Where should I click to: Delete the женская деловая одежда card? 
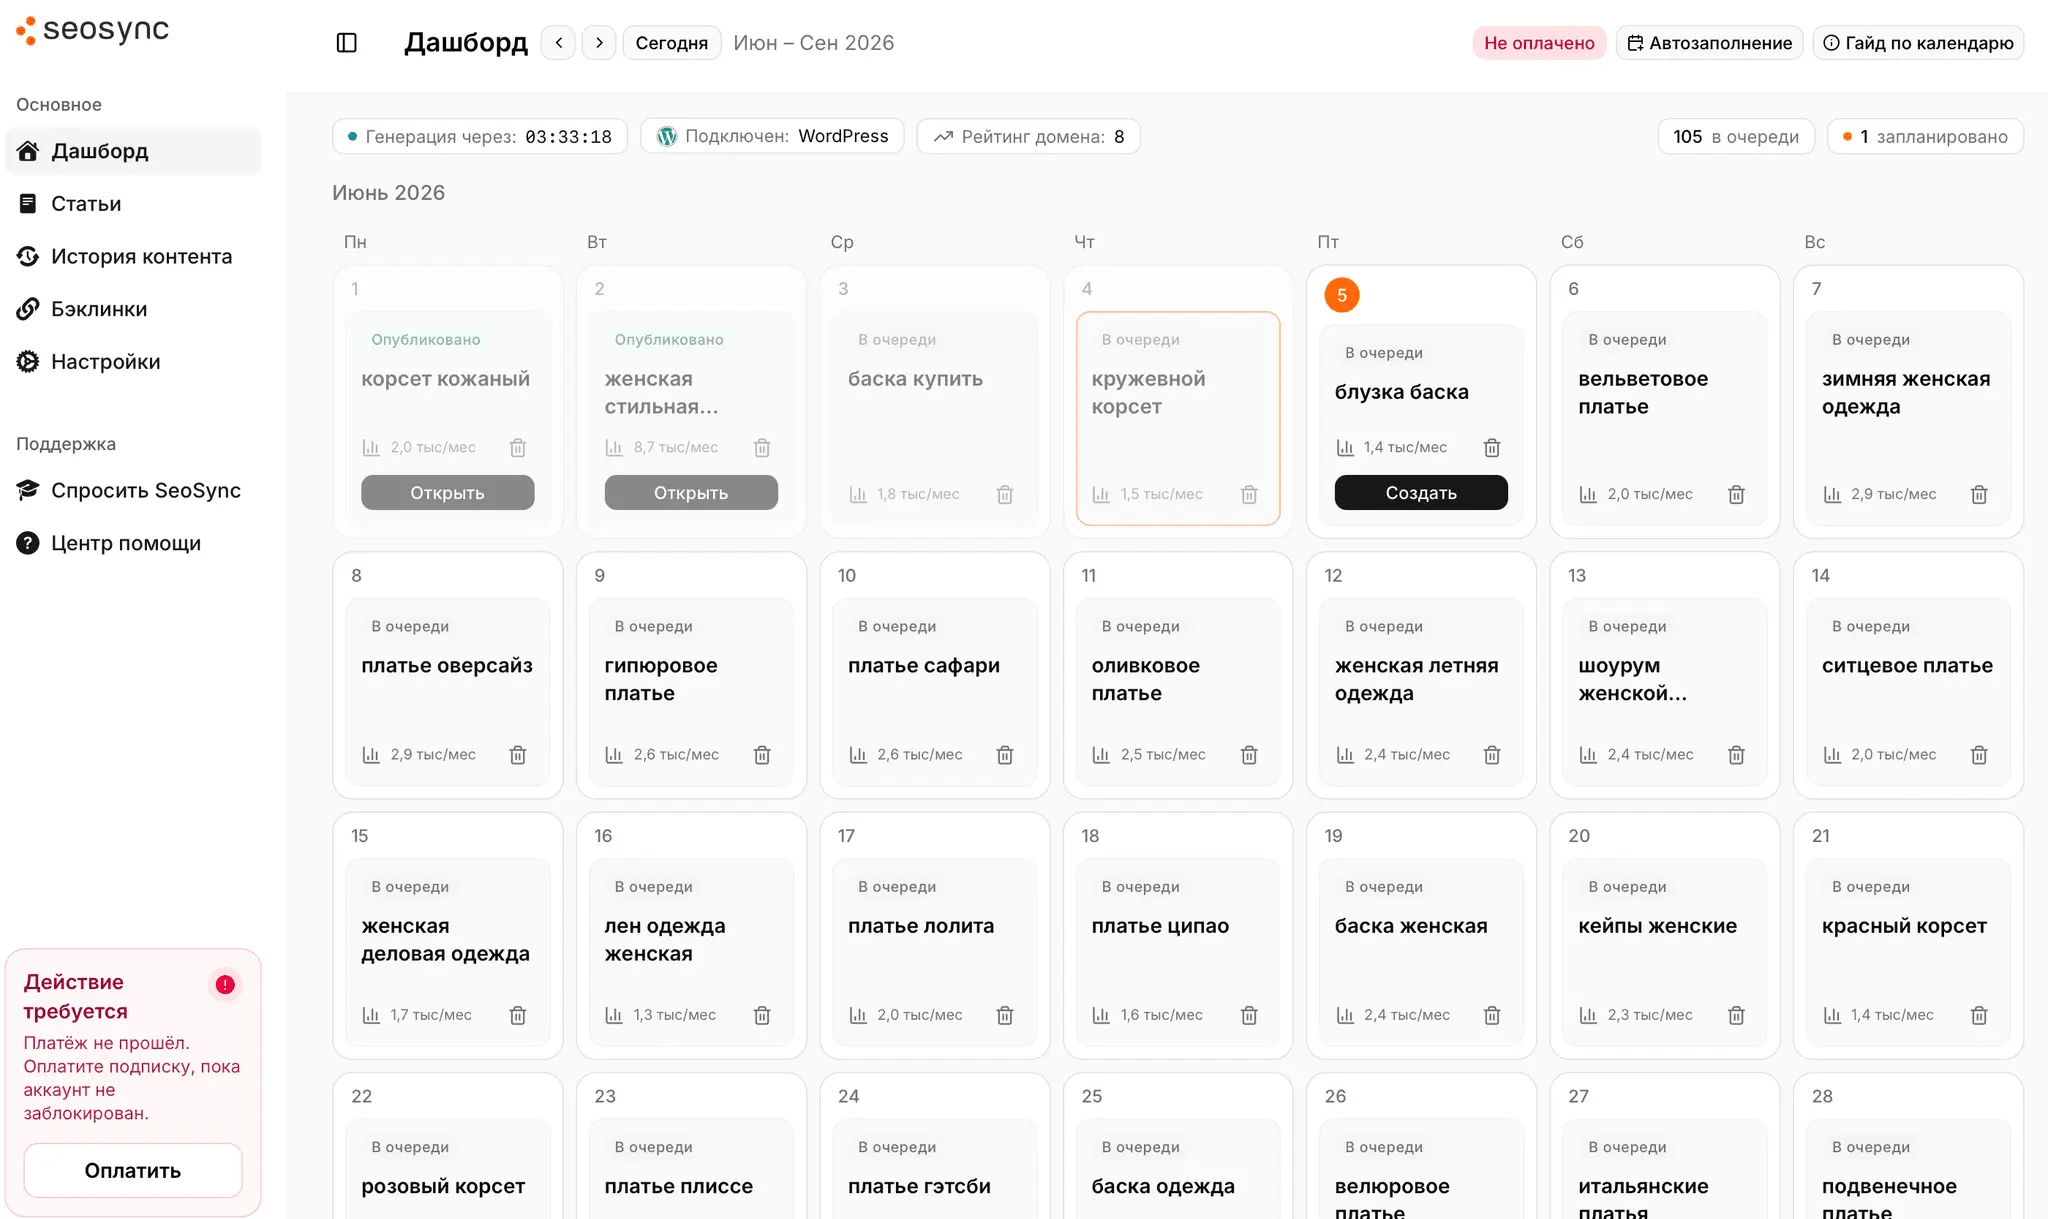(x=518, y=1015)
